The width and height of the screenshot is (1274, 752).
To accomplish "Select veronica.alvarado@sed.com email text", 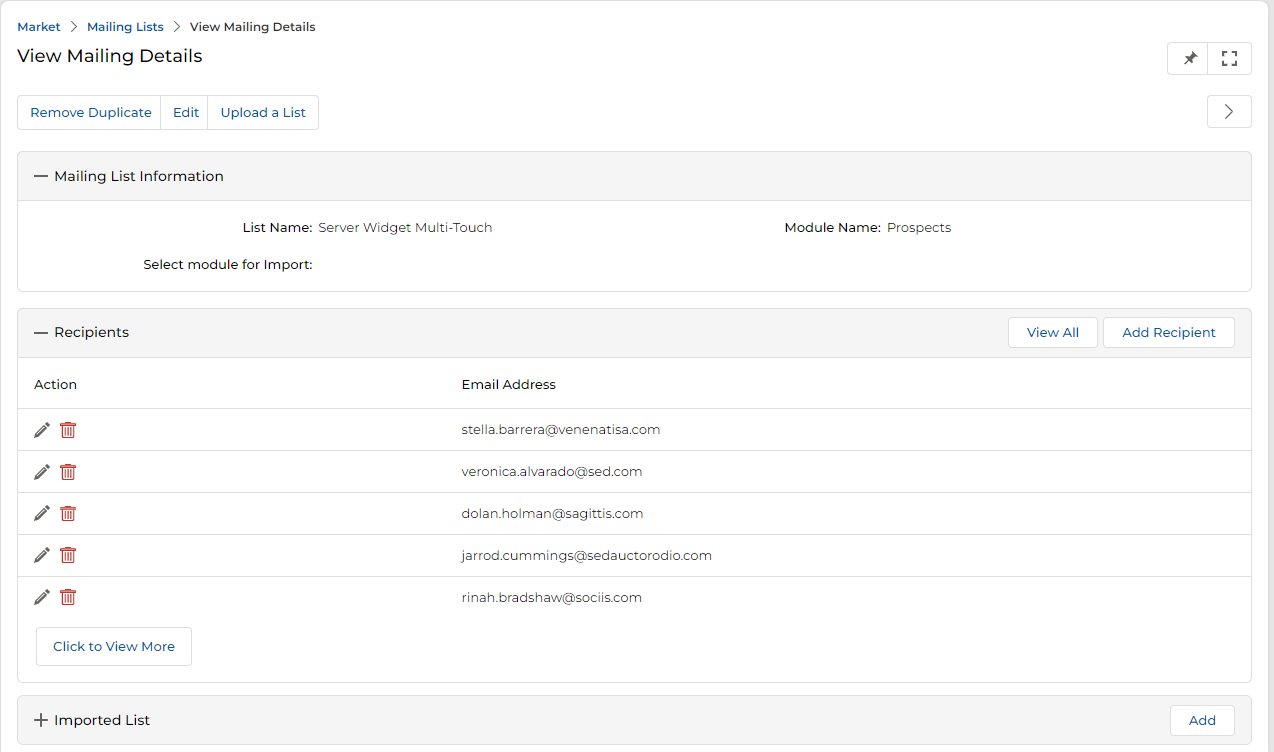I will [x=552, y=472].
